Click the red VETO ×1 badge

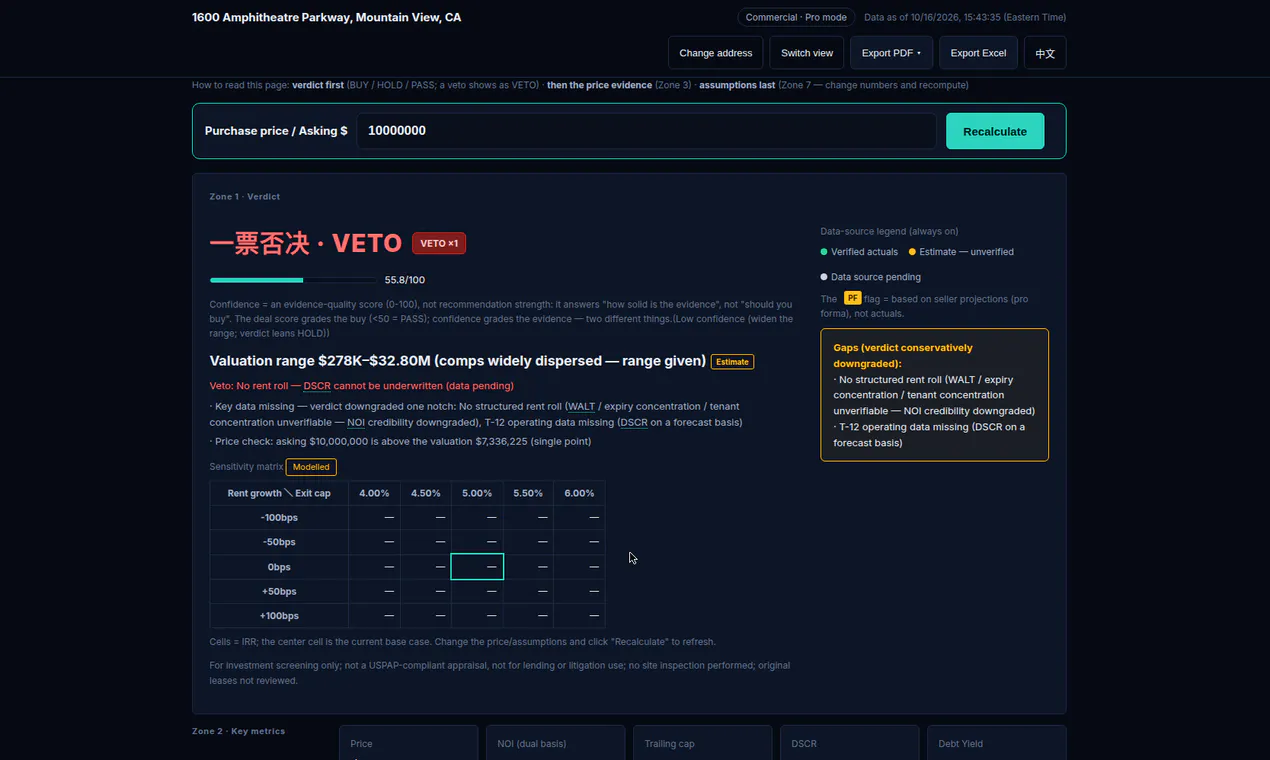pyautogui.click(x=439, y=243)
